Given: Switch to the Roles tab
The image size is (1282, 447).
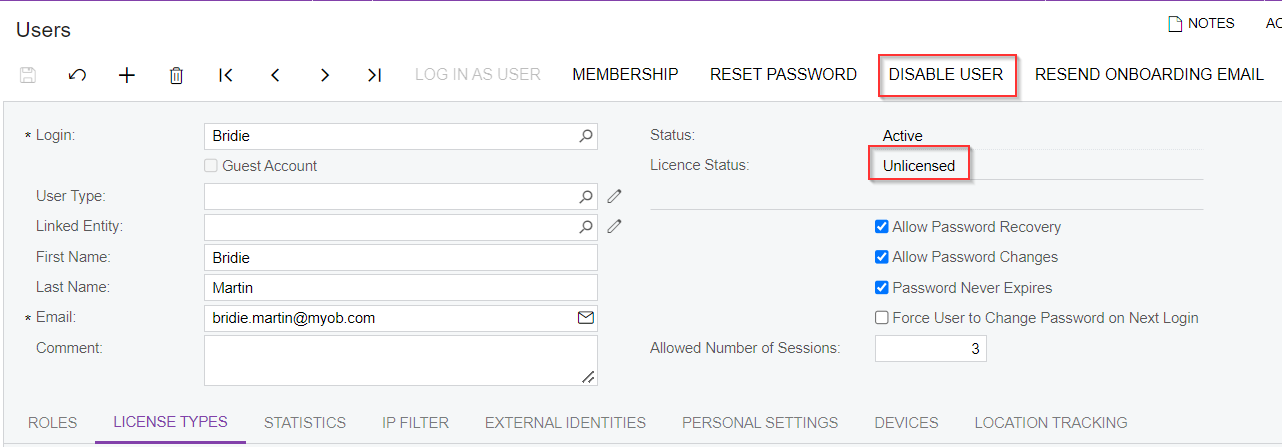Looking at the screenshot, I should point(52,423).
